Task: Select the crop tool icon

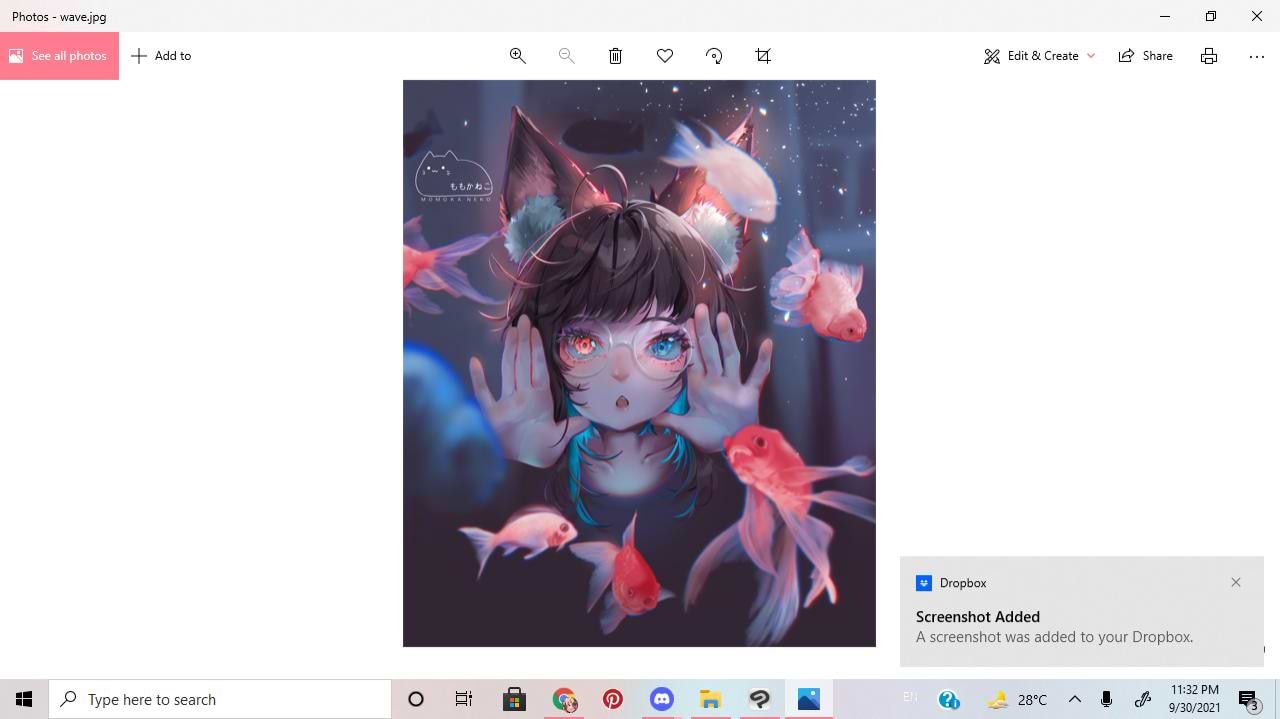Action: 763,56
